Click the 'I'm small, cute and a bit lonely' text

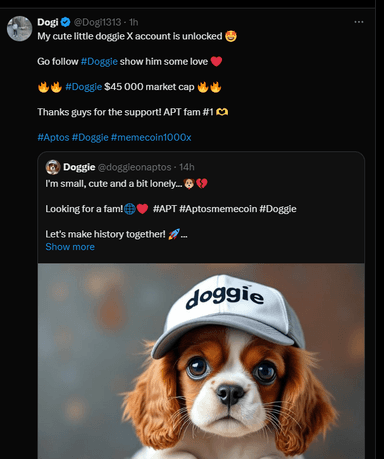114,184
